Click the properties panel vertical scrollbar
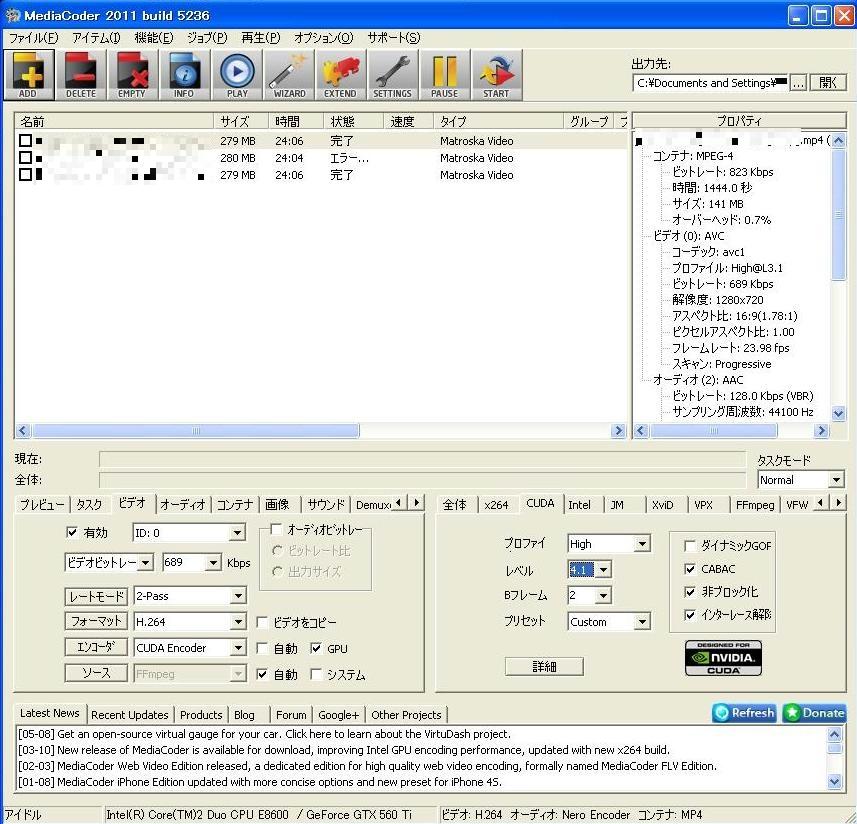This screenshot has width=857, height=824. [838, 276]
